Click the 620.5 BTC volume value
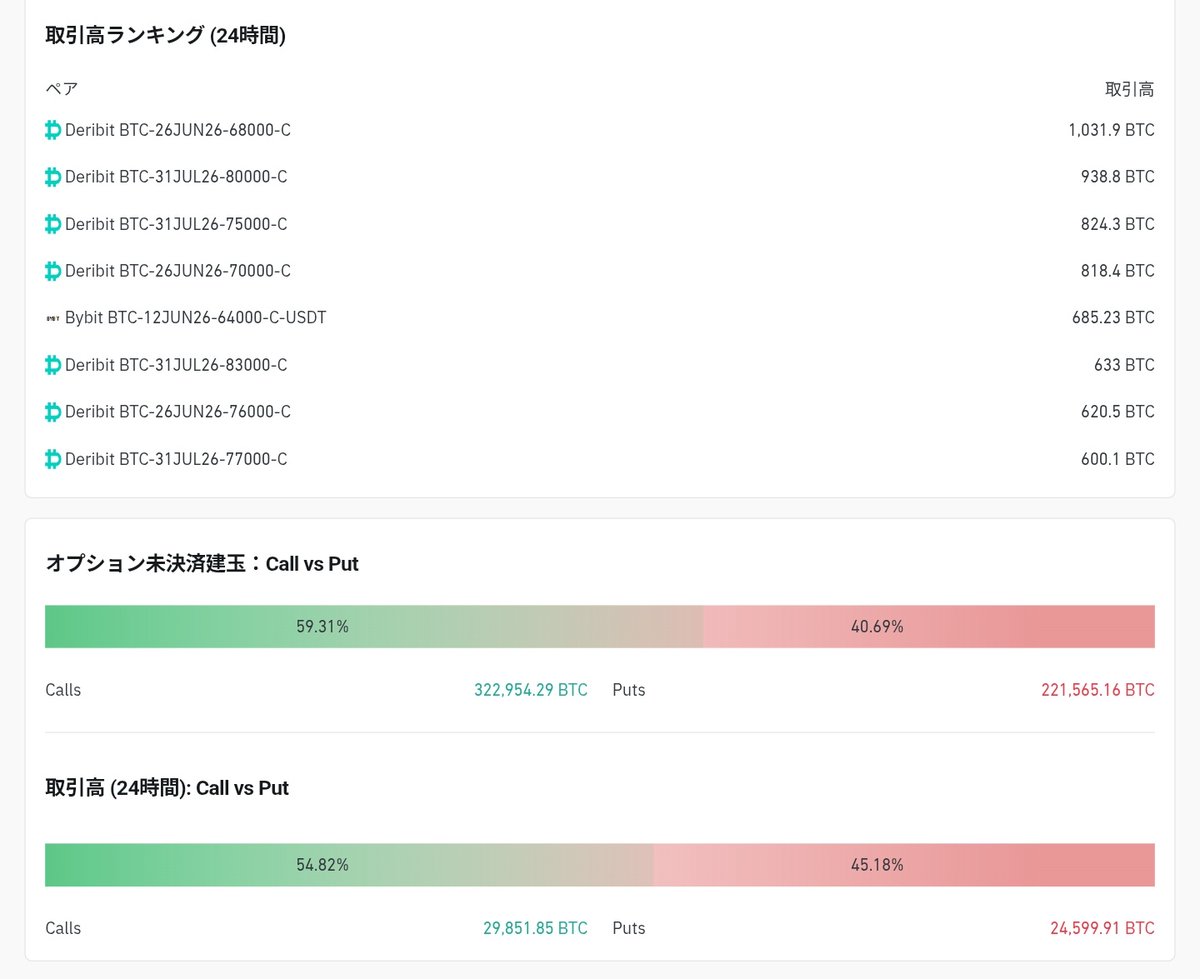 pos(1118,412)
